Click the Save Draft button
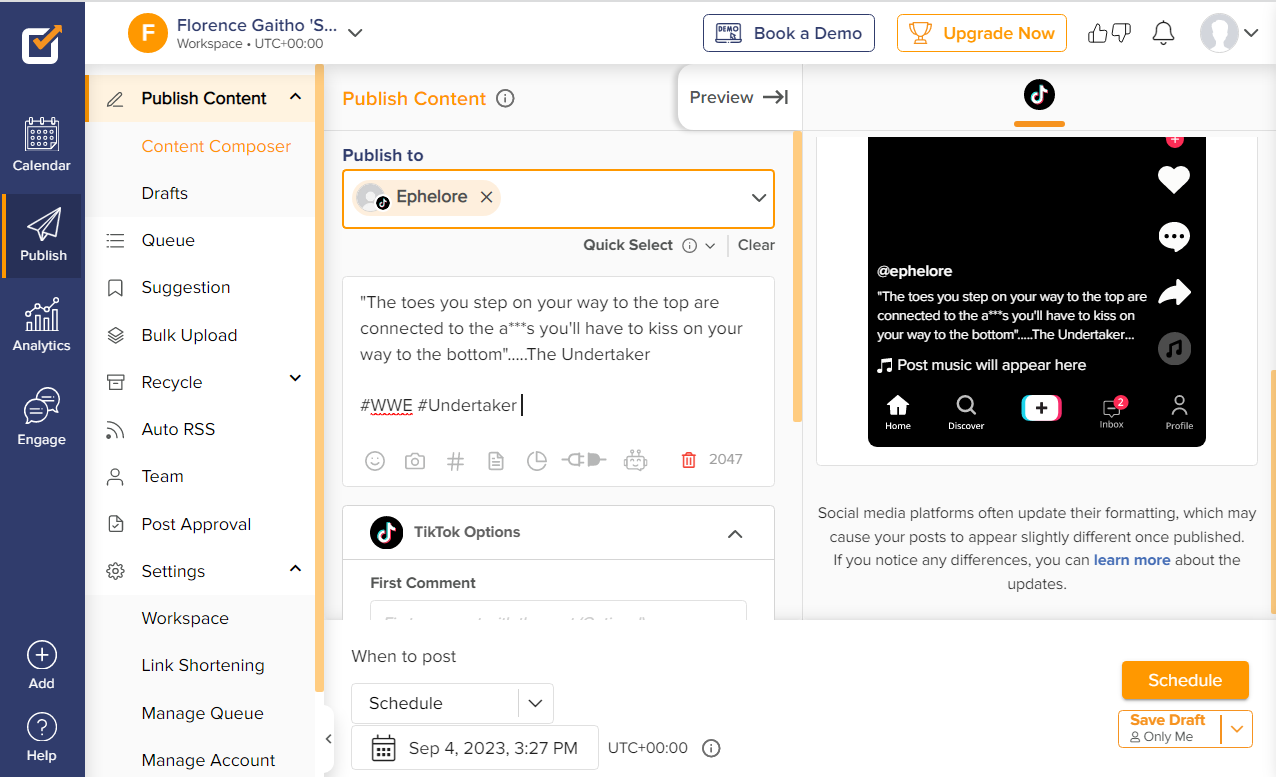This screenshot has width=1276, height=777. tap(1169, 728)
